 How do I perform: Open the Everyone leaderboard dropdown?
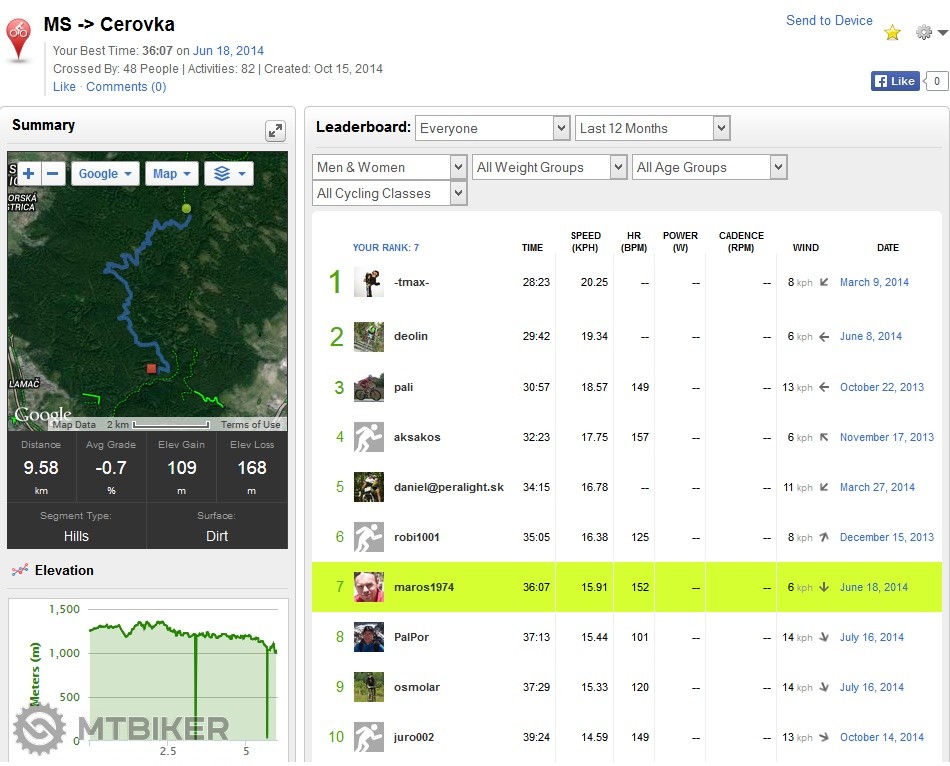point(492,128)
